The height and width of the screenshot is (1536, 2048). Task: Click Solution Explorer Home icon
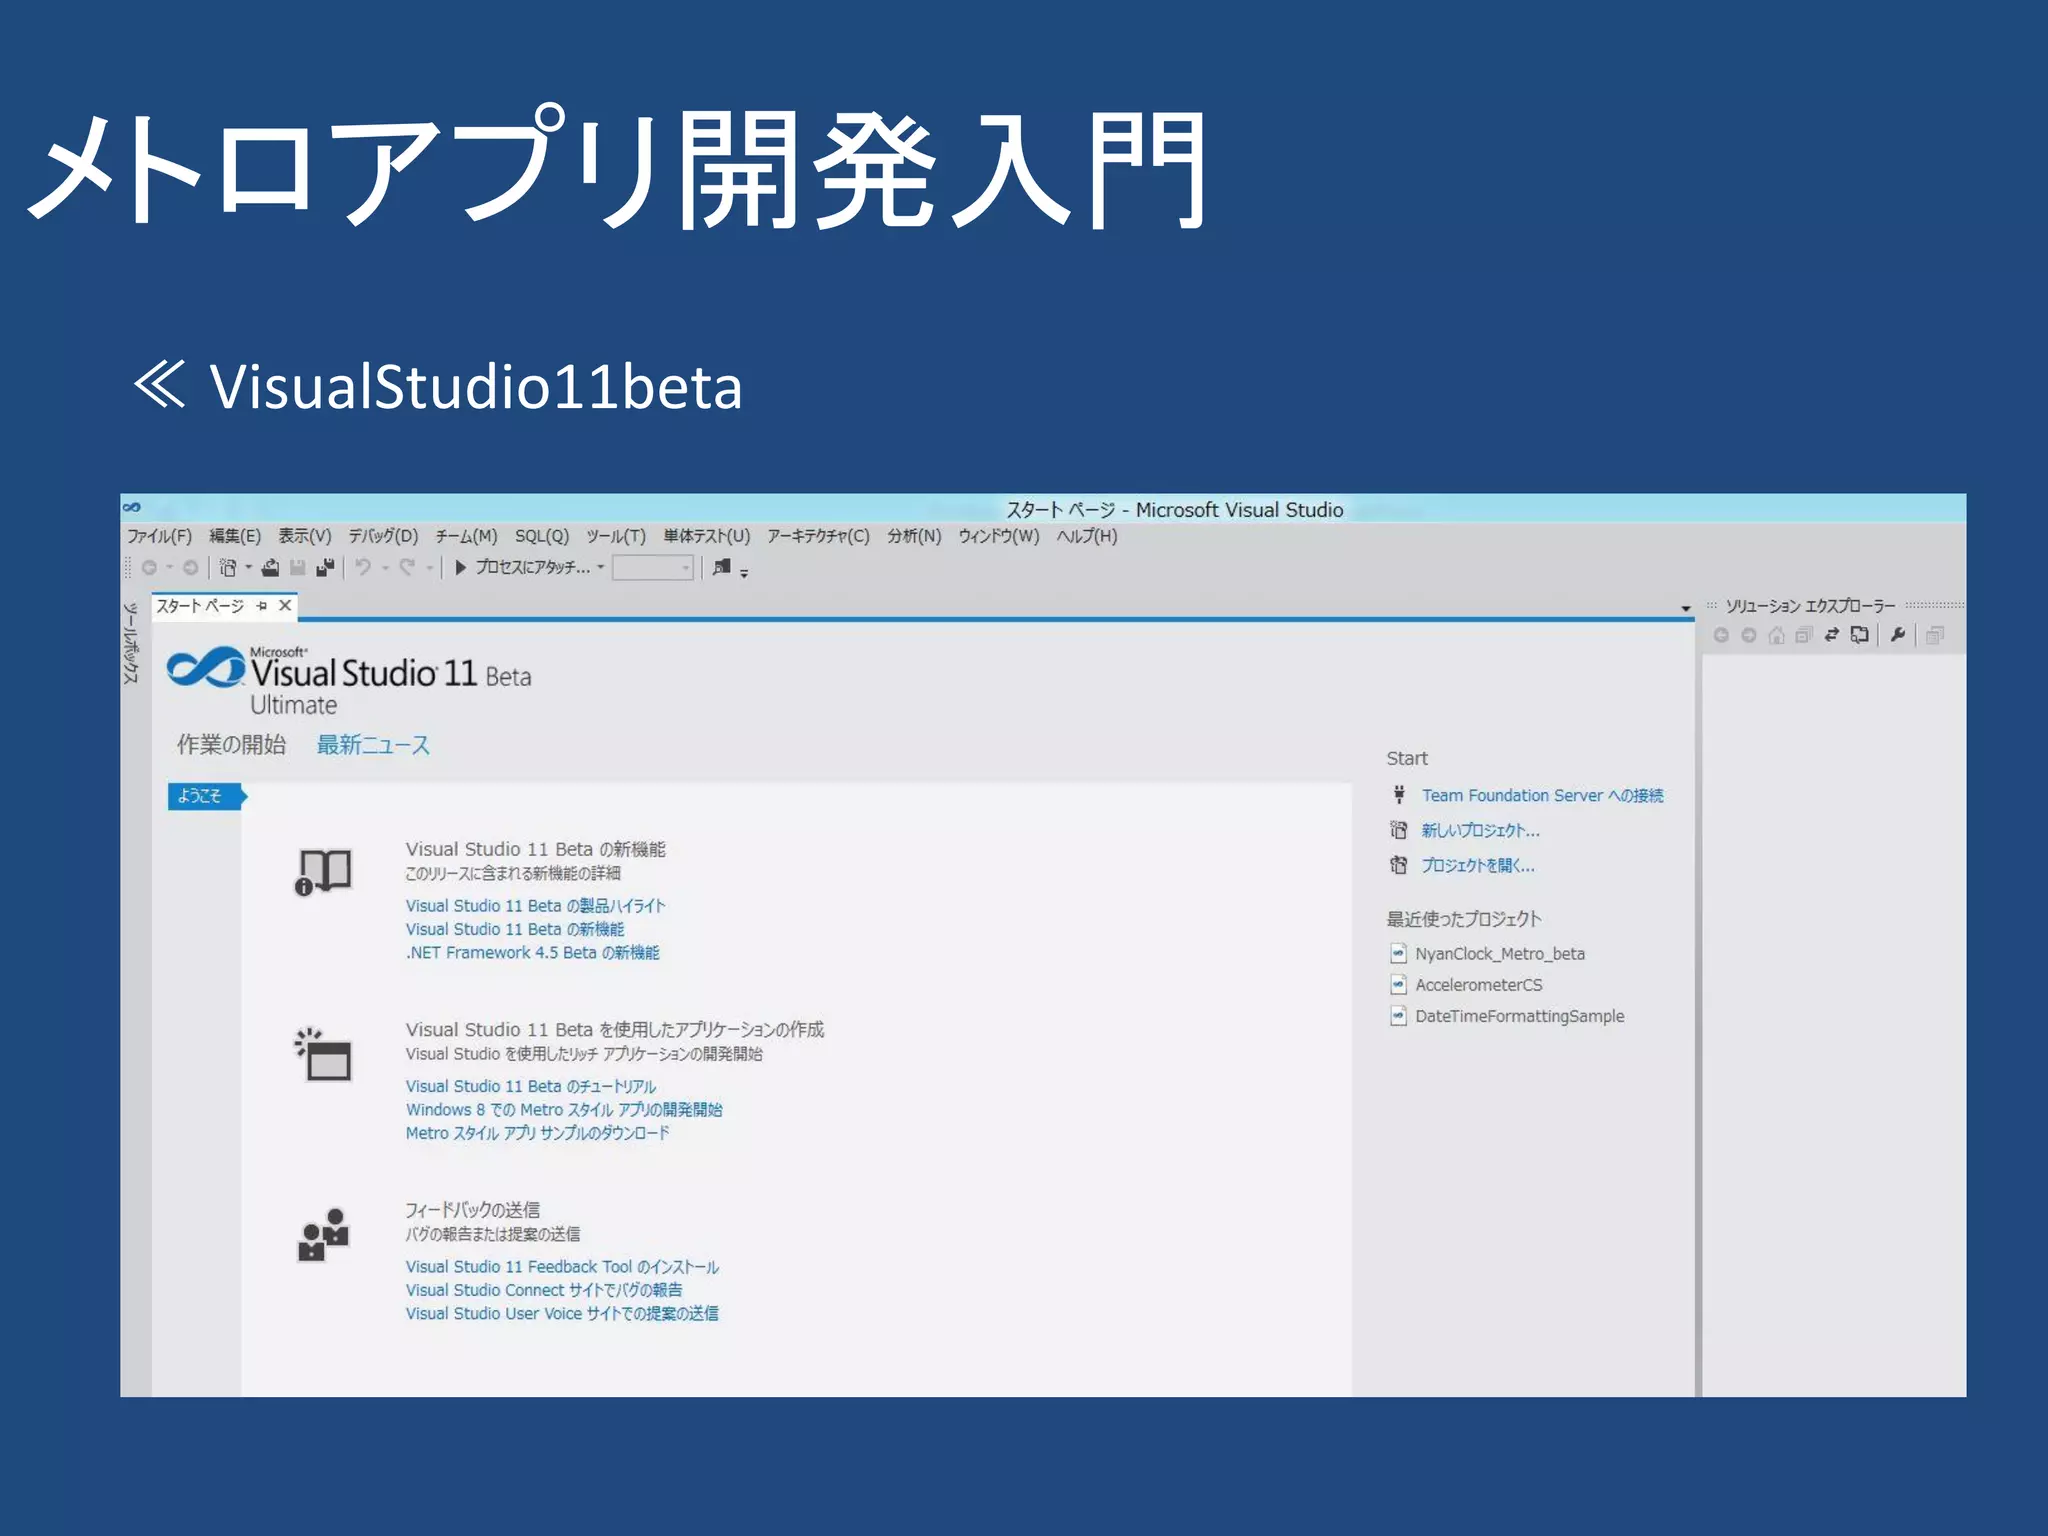tap(1776, 635)
